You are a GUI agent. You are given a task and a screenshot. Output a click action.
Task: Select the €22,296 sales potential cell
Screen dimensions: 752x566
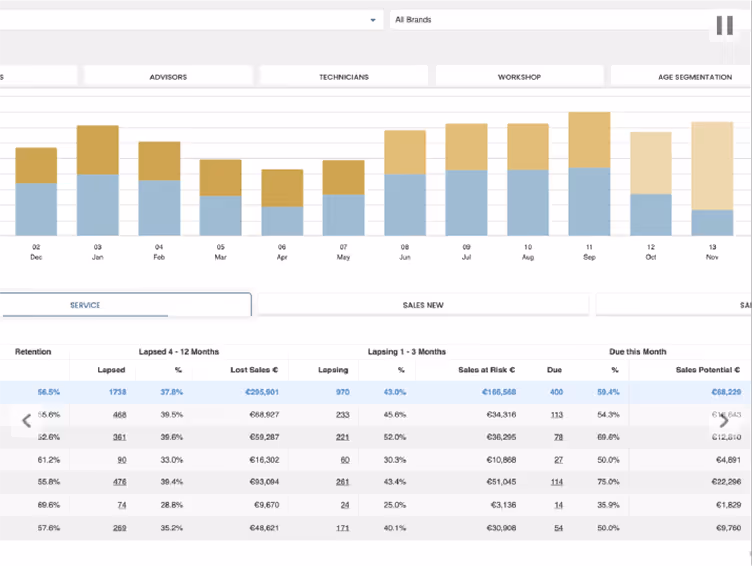(x=726, y=482)
